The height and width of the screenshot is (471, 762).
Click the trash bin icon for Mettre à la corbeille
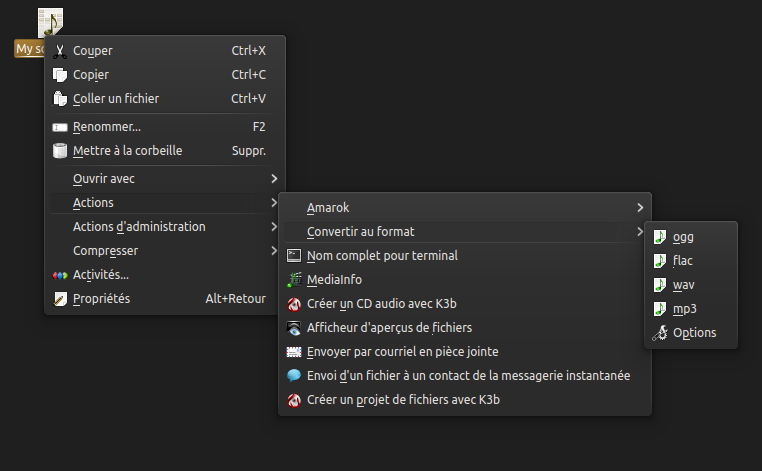(60, 151)
